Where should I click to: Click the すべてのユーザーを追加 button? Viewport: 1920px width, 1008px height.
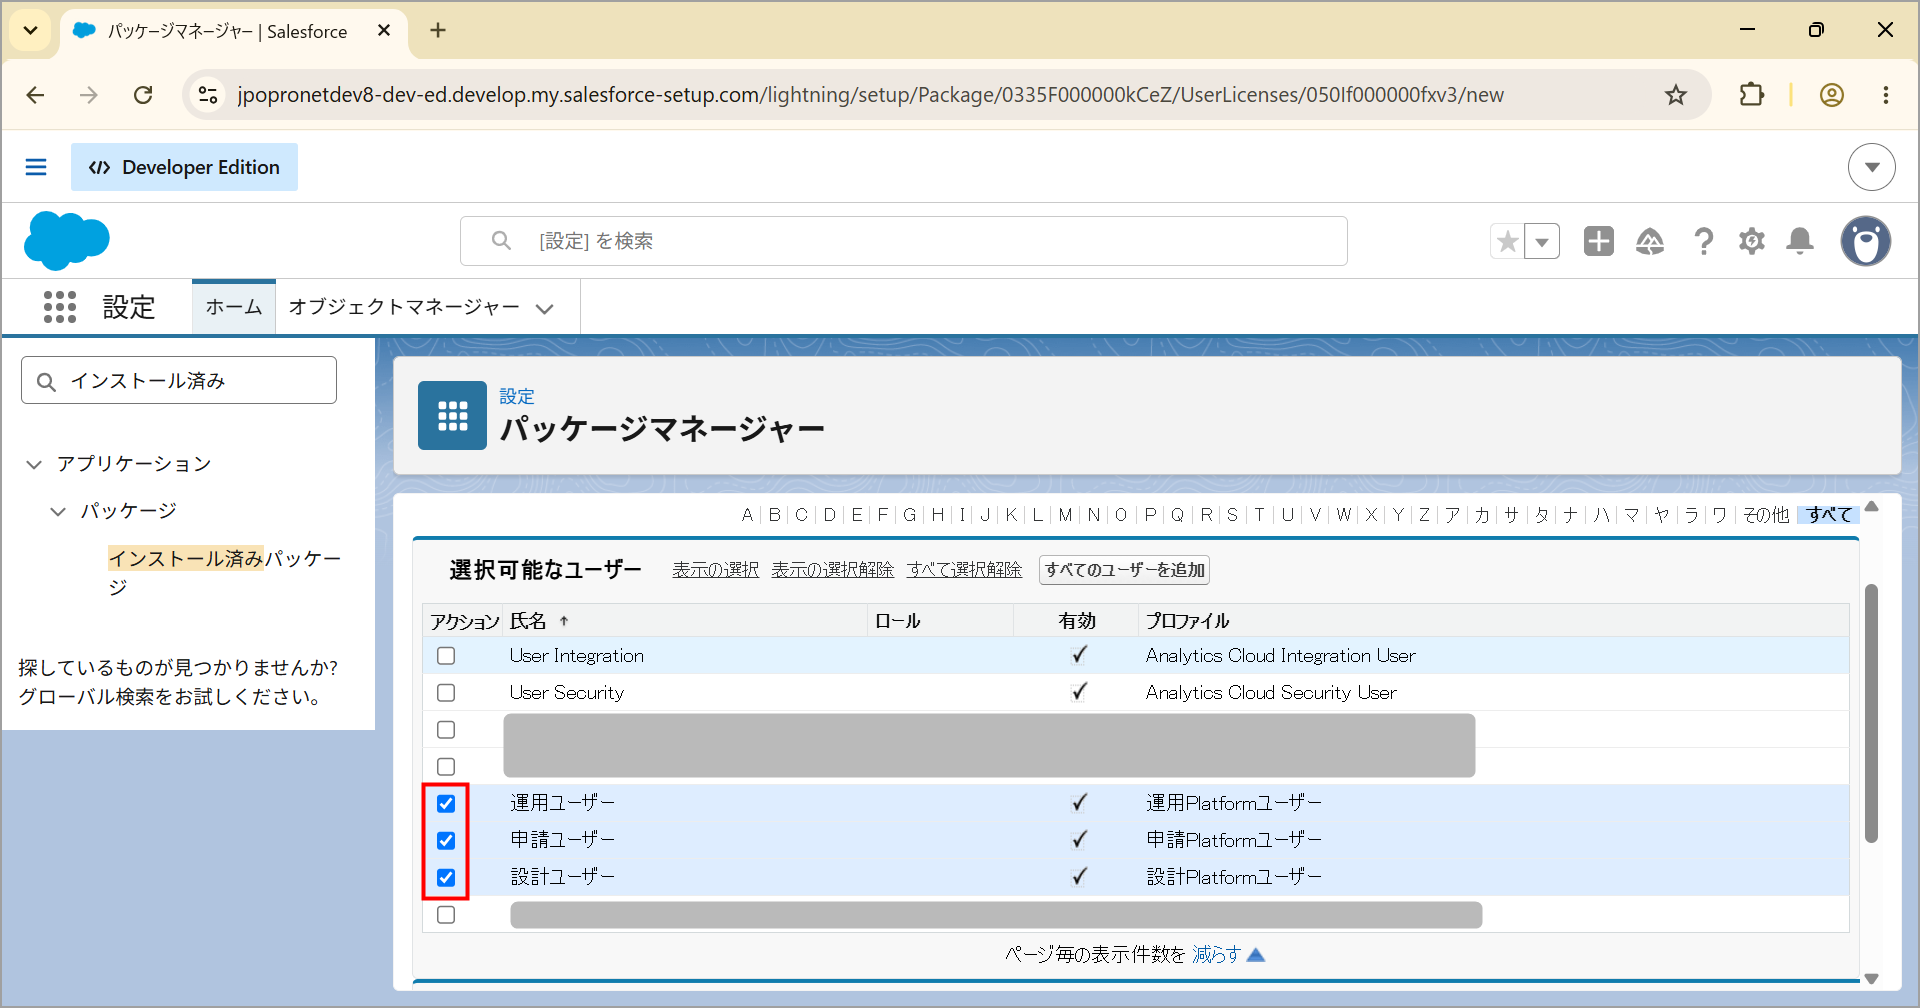click(1125, 570)
